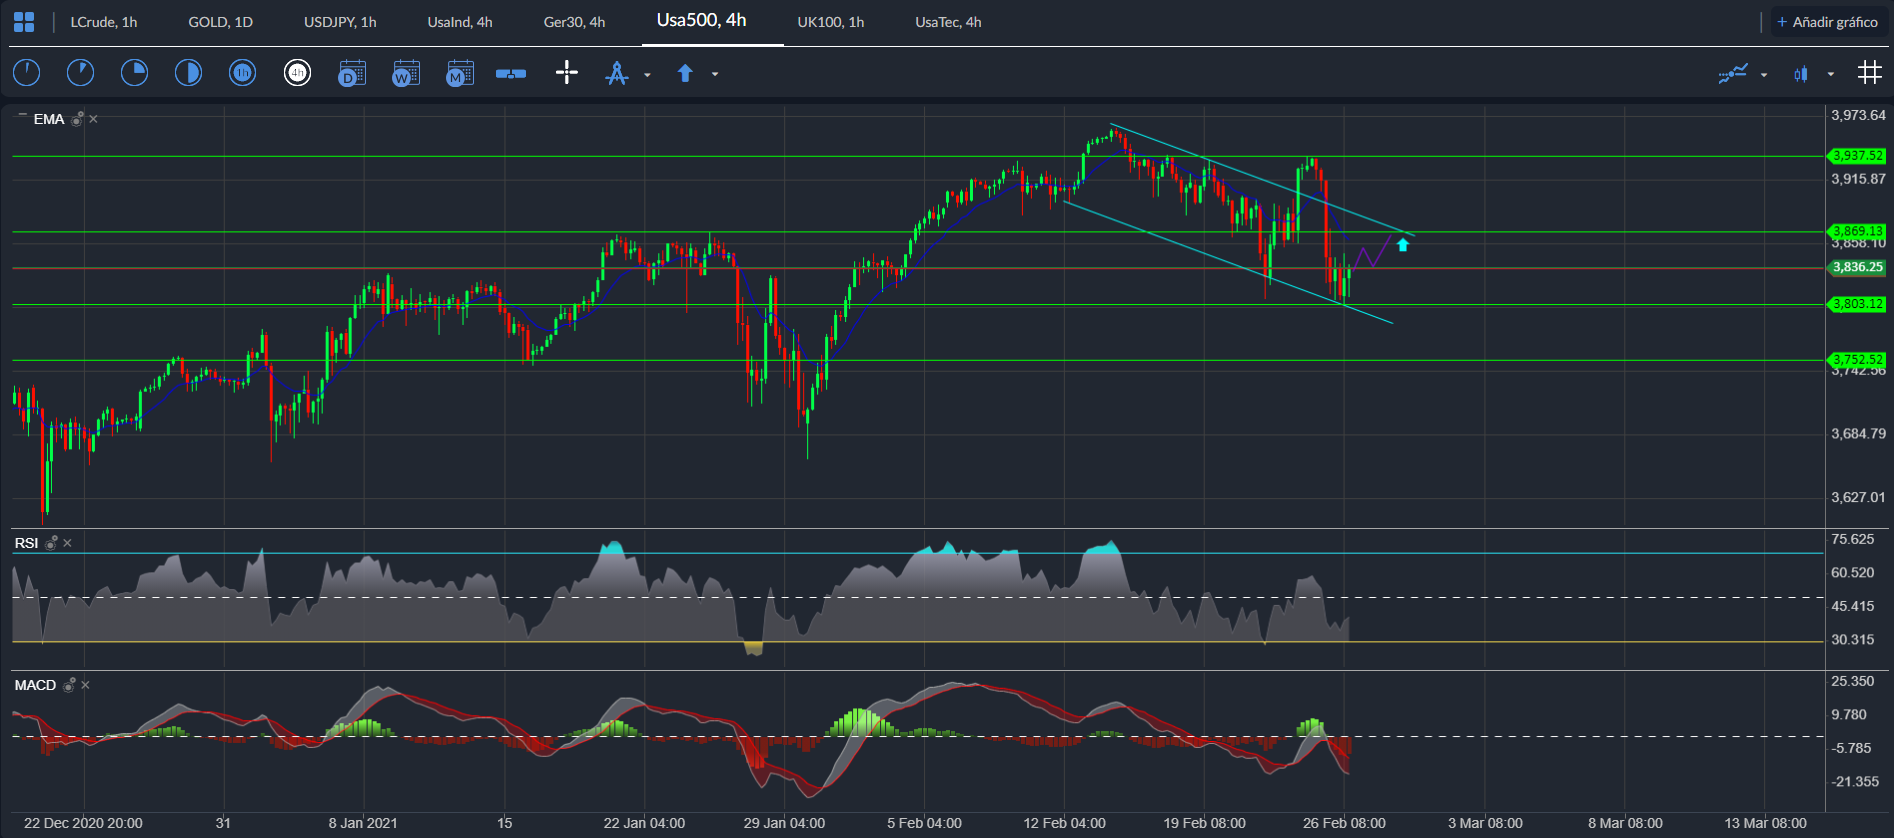The width and height of the screenshot is (1894, 838).
Task: Switch to the monthly (M) timeframe
Action: pos(460,73)
